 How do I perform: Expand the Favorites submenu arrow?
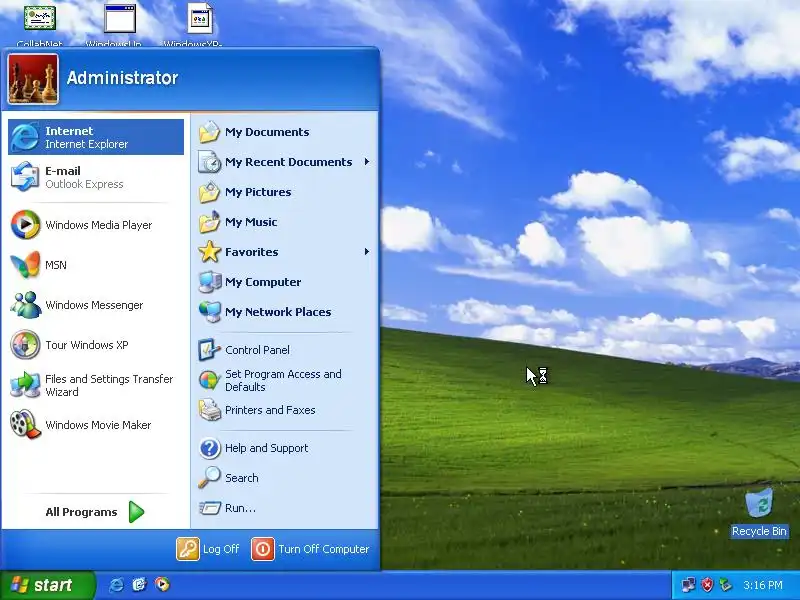[x=367, y=252]
